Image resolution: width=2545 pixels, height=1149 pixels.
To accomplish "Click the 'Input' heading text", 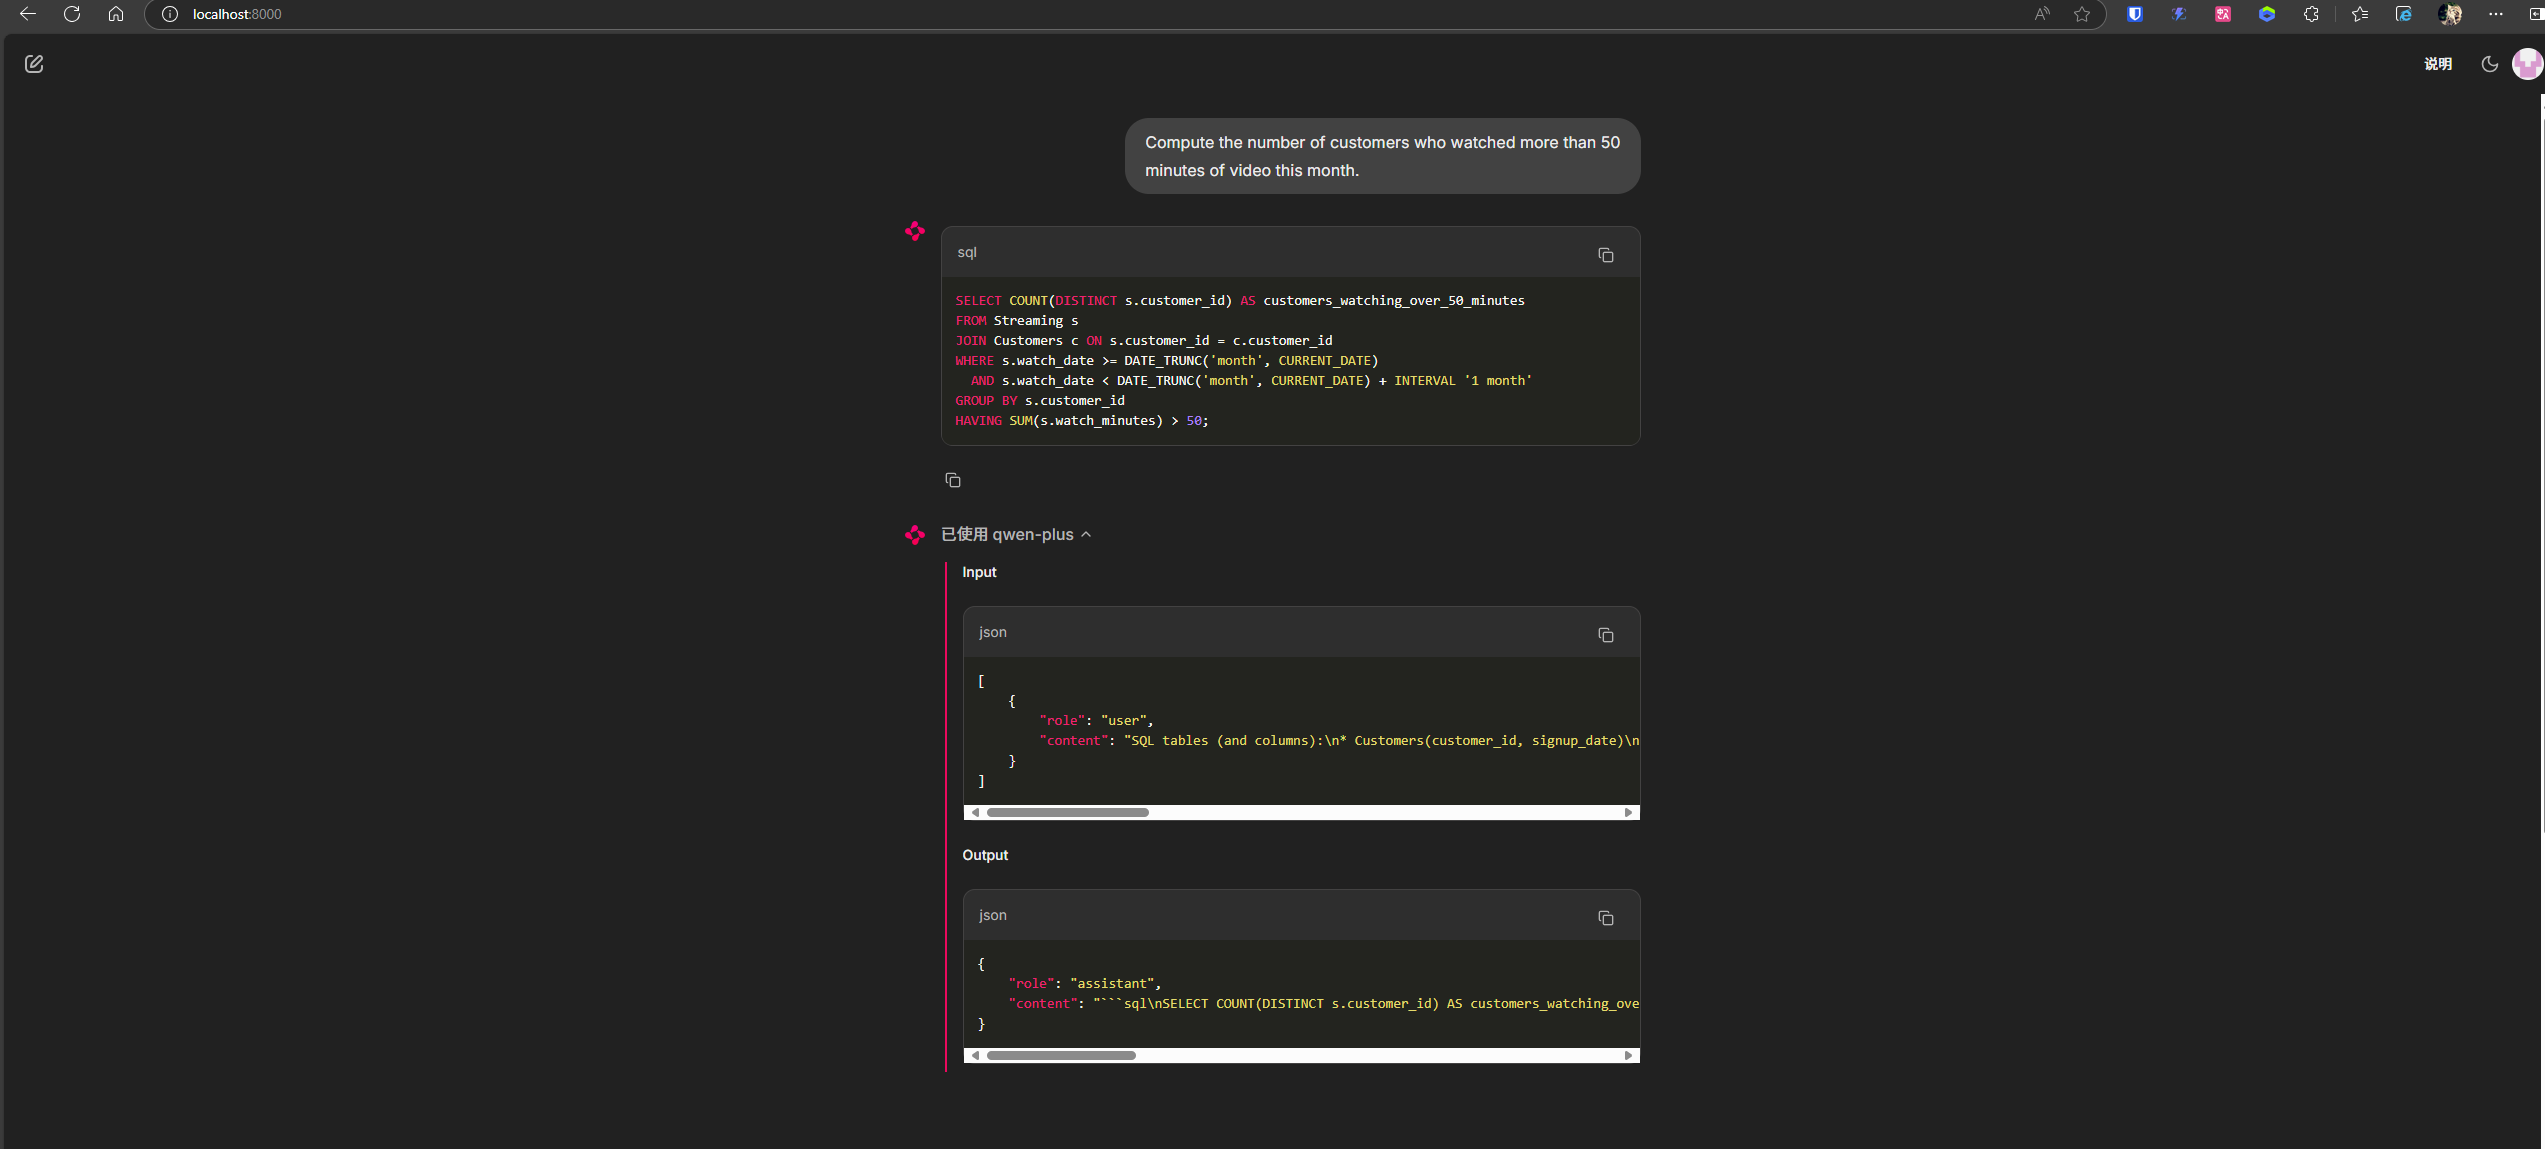I will pos(979,572).
